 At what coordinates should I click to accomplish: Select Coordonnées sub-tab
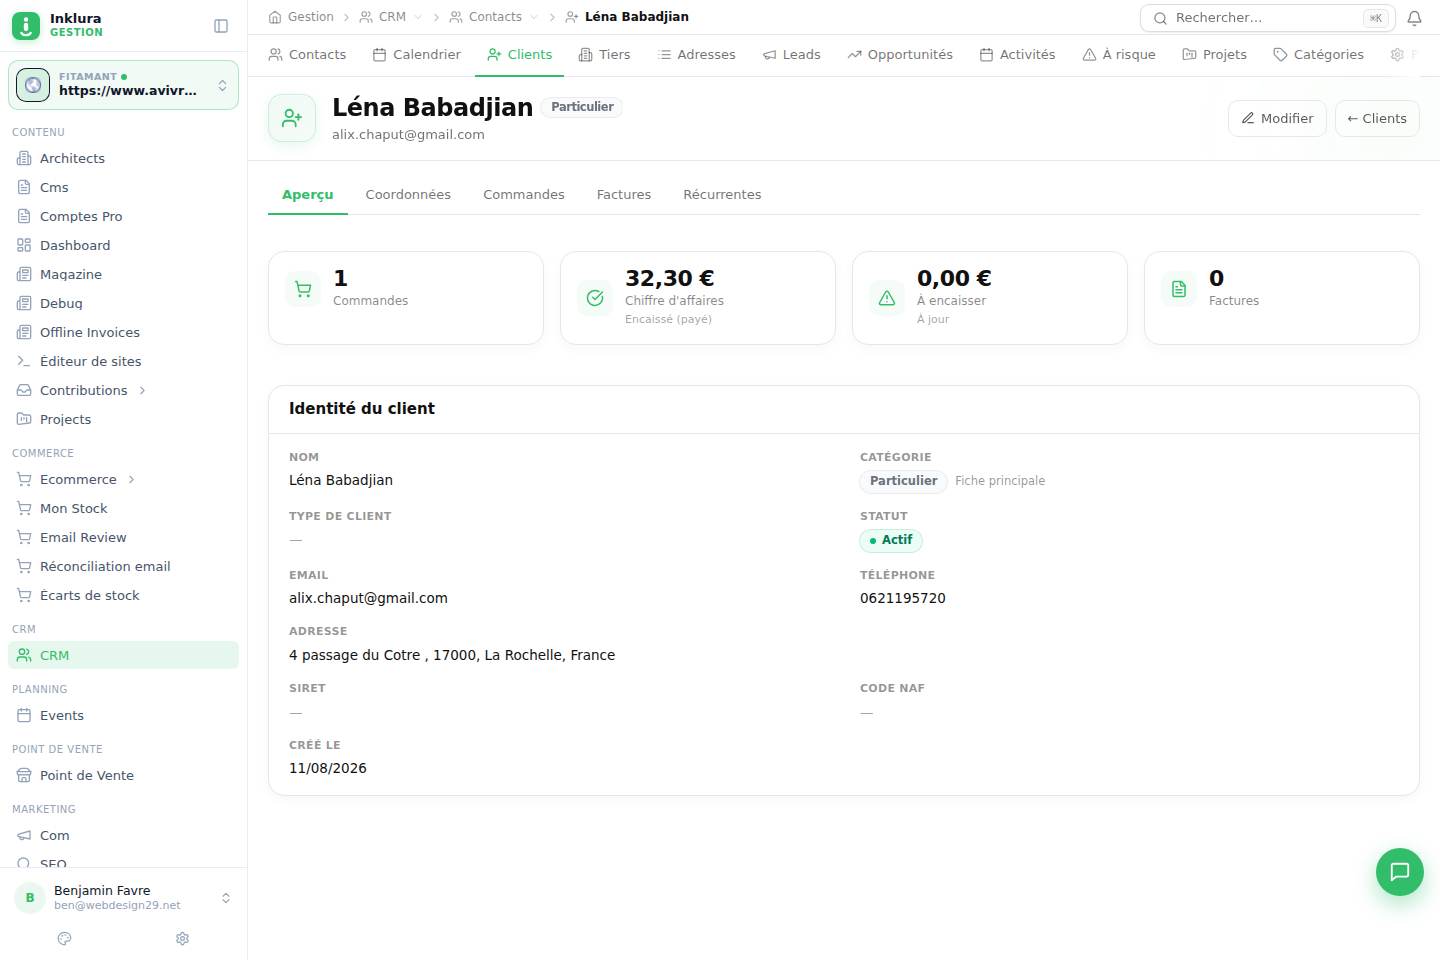[408, 195]
